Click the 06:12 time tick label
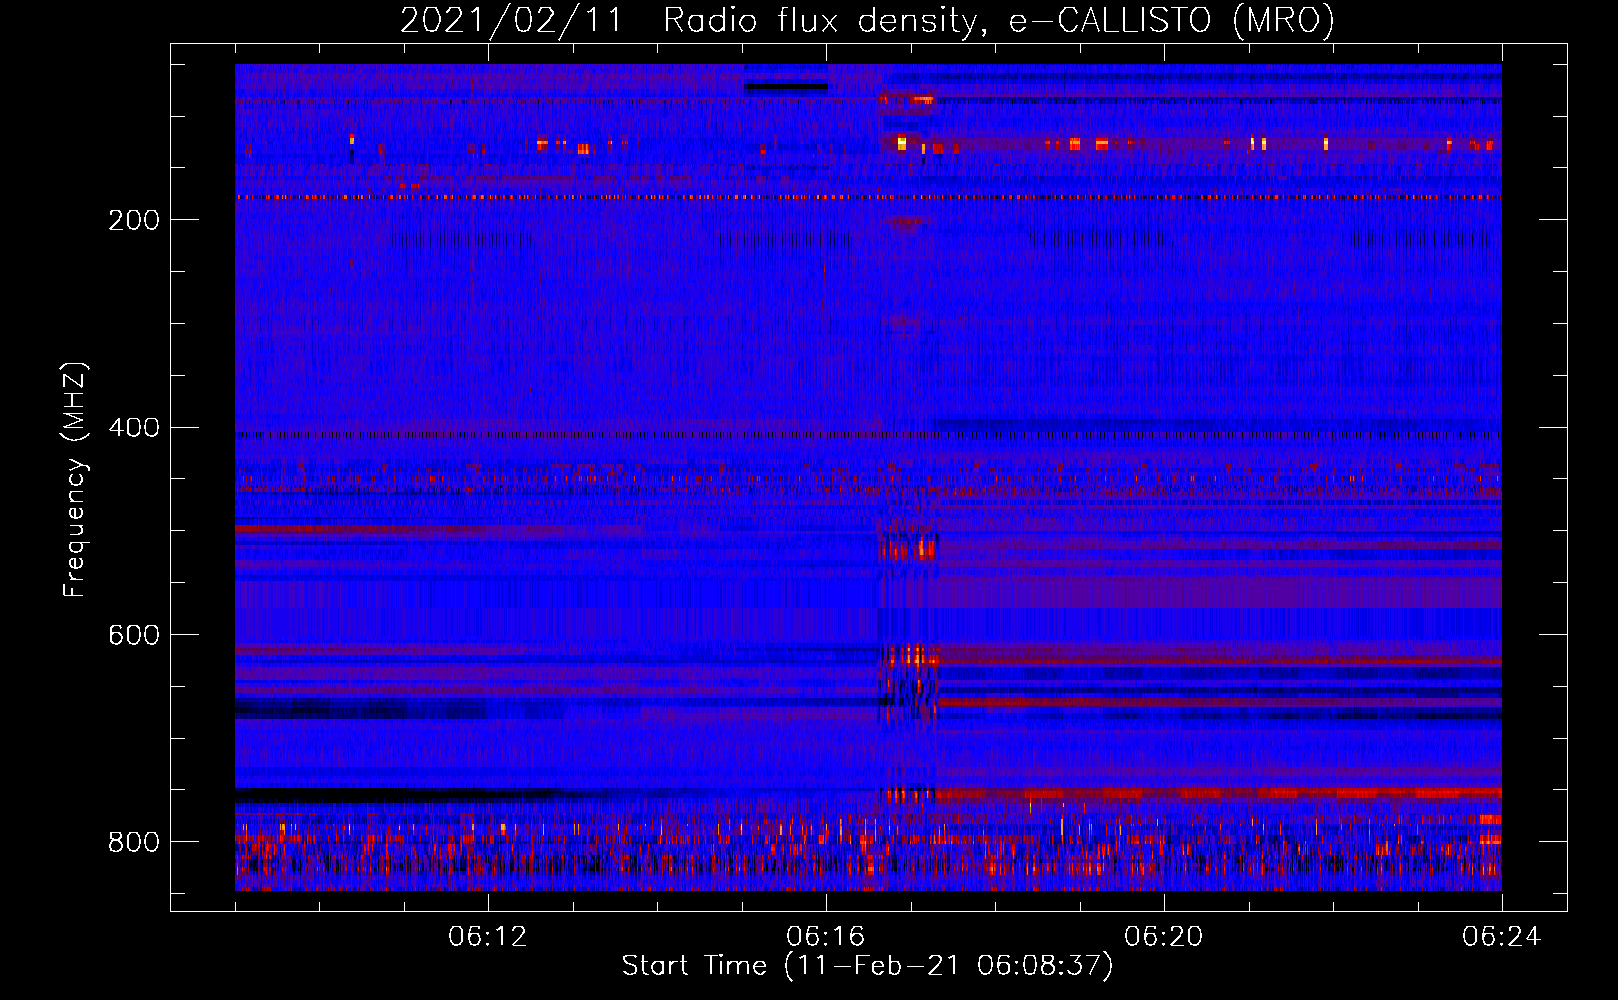Viewport: 1618px width, 1000px height. pyautogui.click(x=488, y=937)
